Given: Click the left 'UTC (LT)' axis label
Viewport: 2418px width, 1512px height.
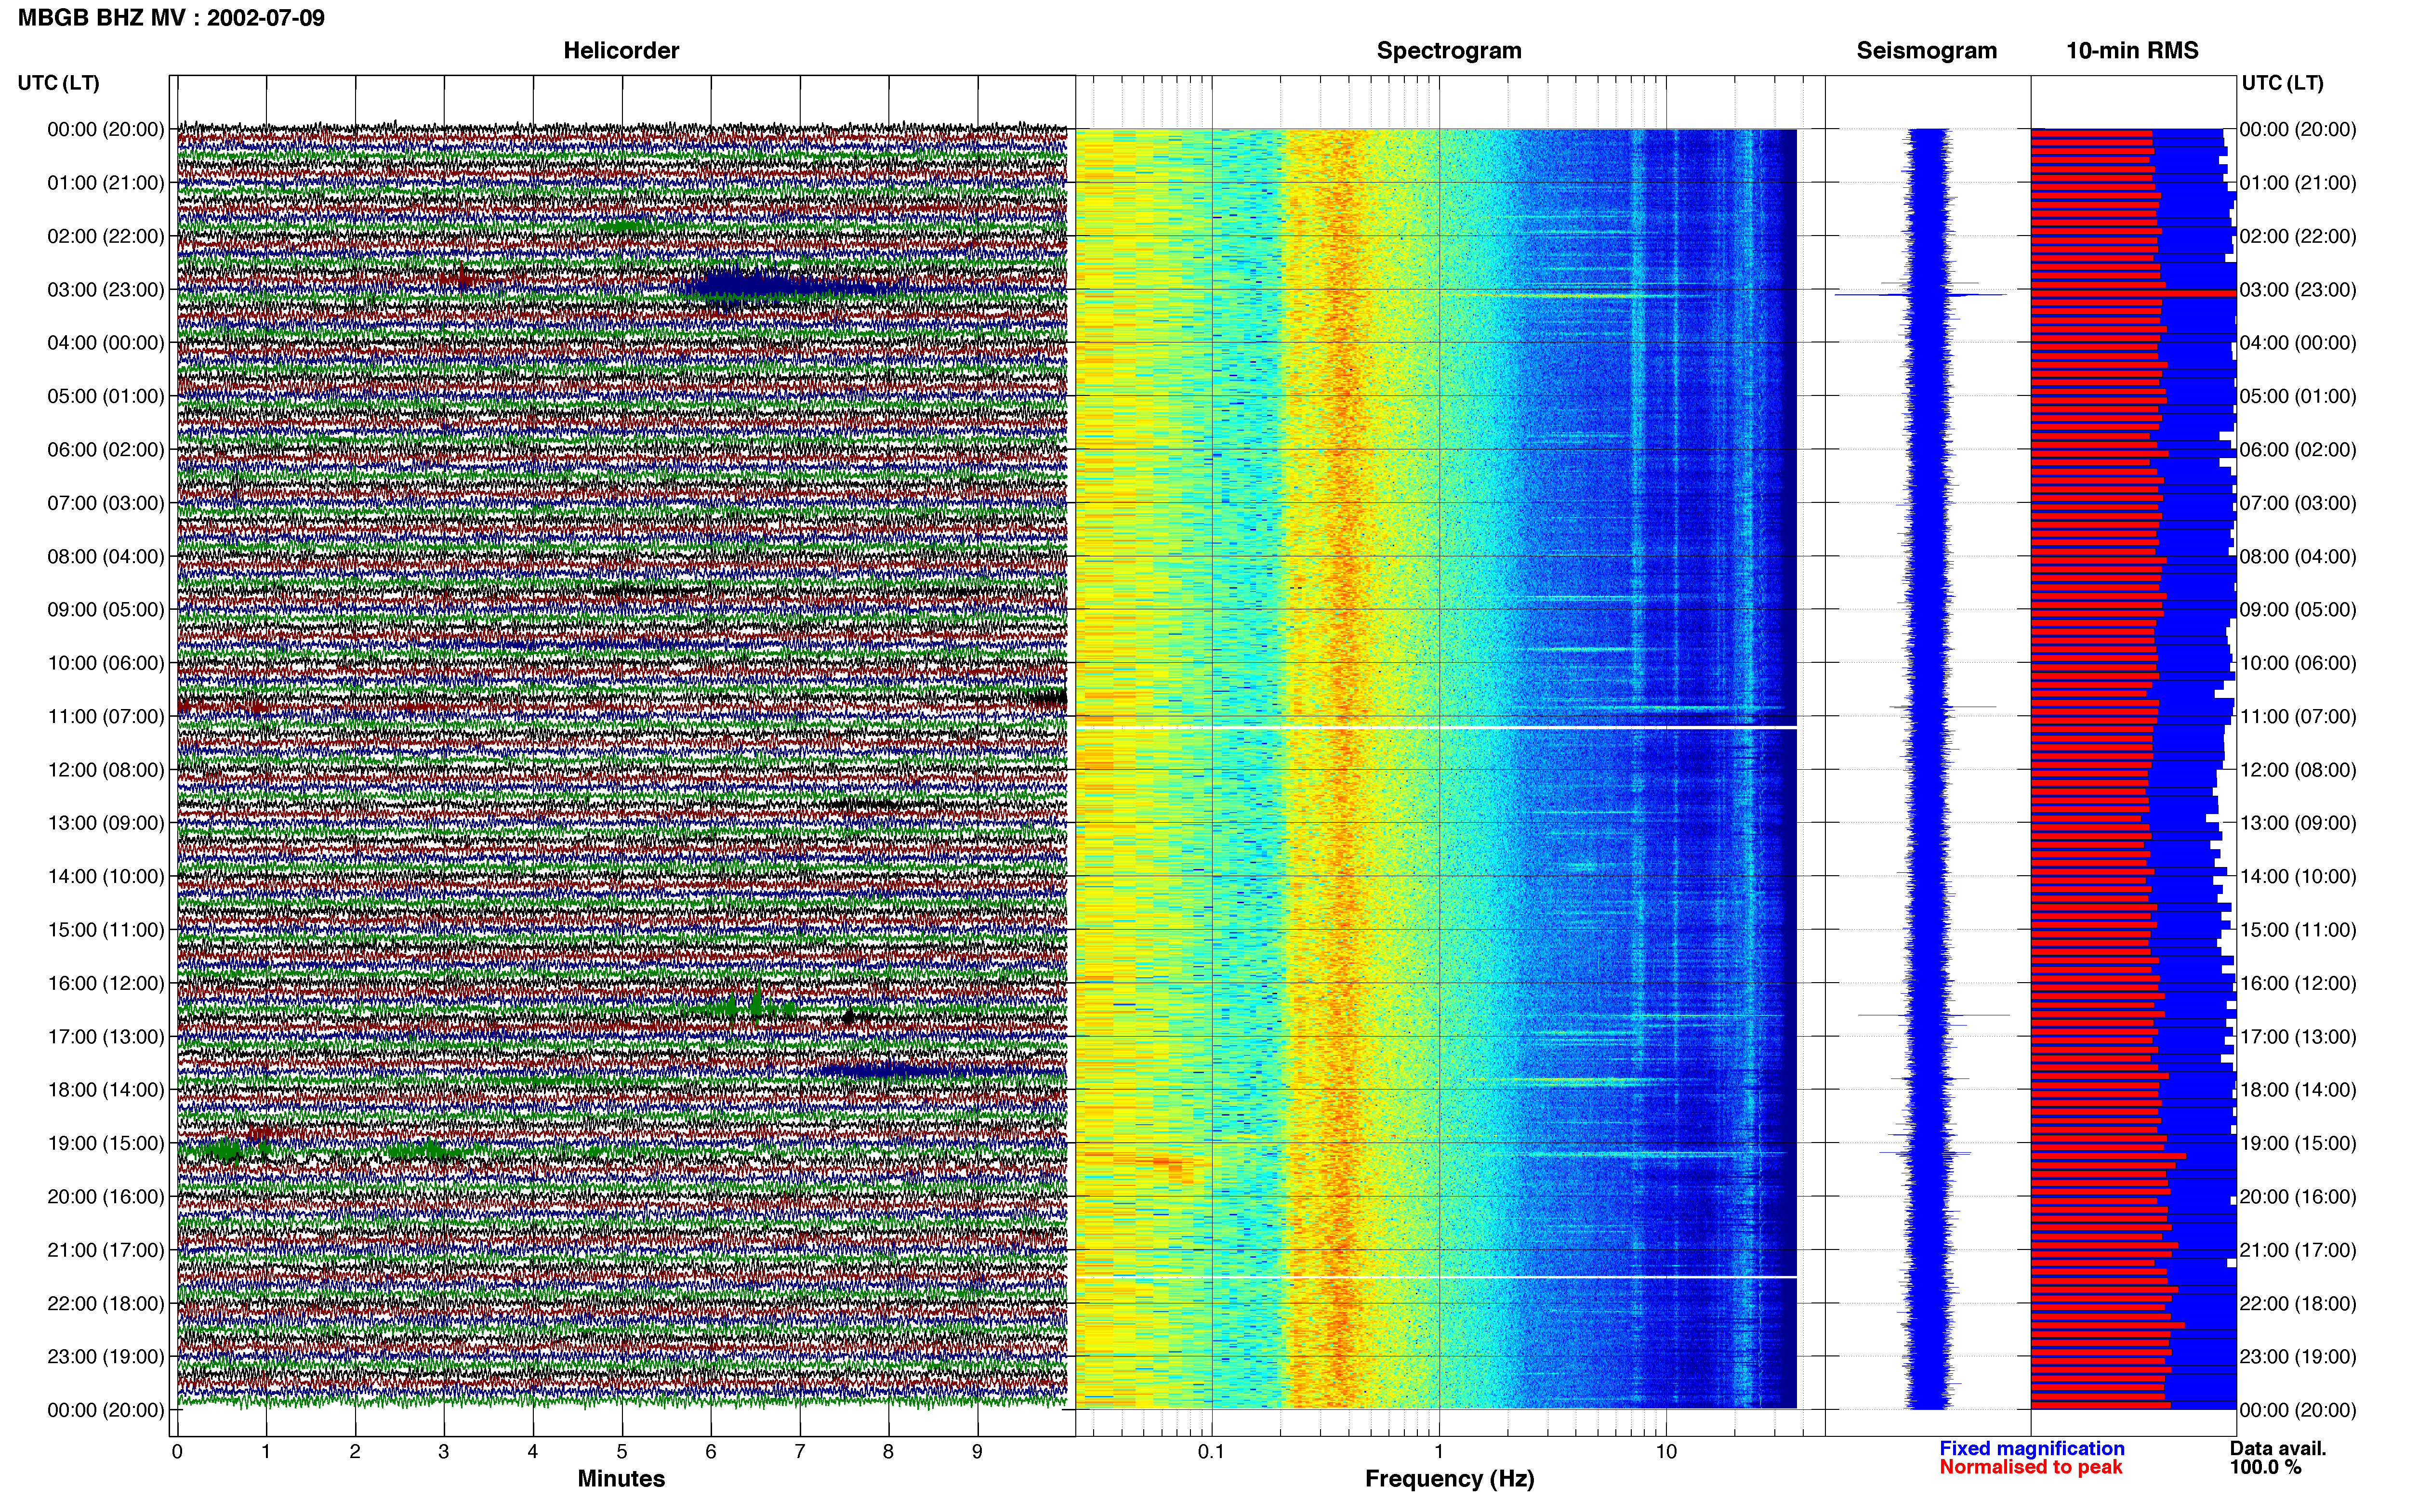Looking at the screenshot, I should click(58, 83).
